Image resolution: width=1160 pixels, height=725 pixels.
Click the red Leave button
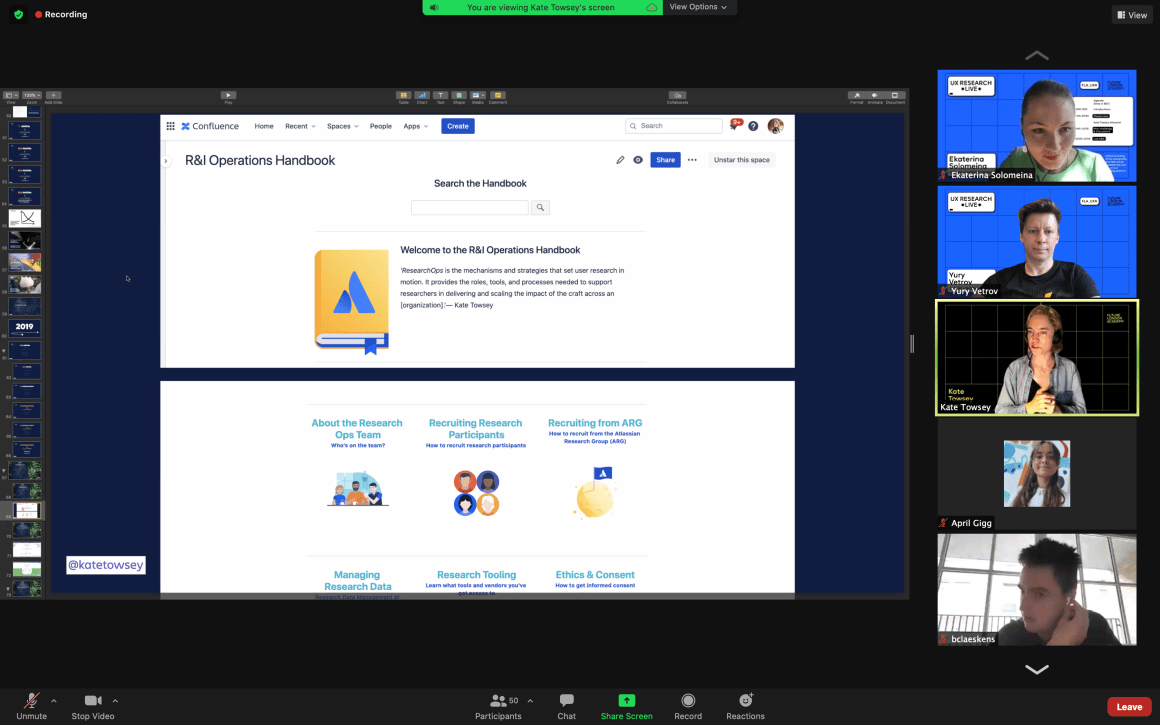pyautogui.click(x=1129, y=707)
